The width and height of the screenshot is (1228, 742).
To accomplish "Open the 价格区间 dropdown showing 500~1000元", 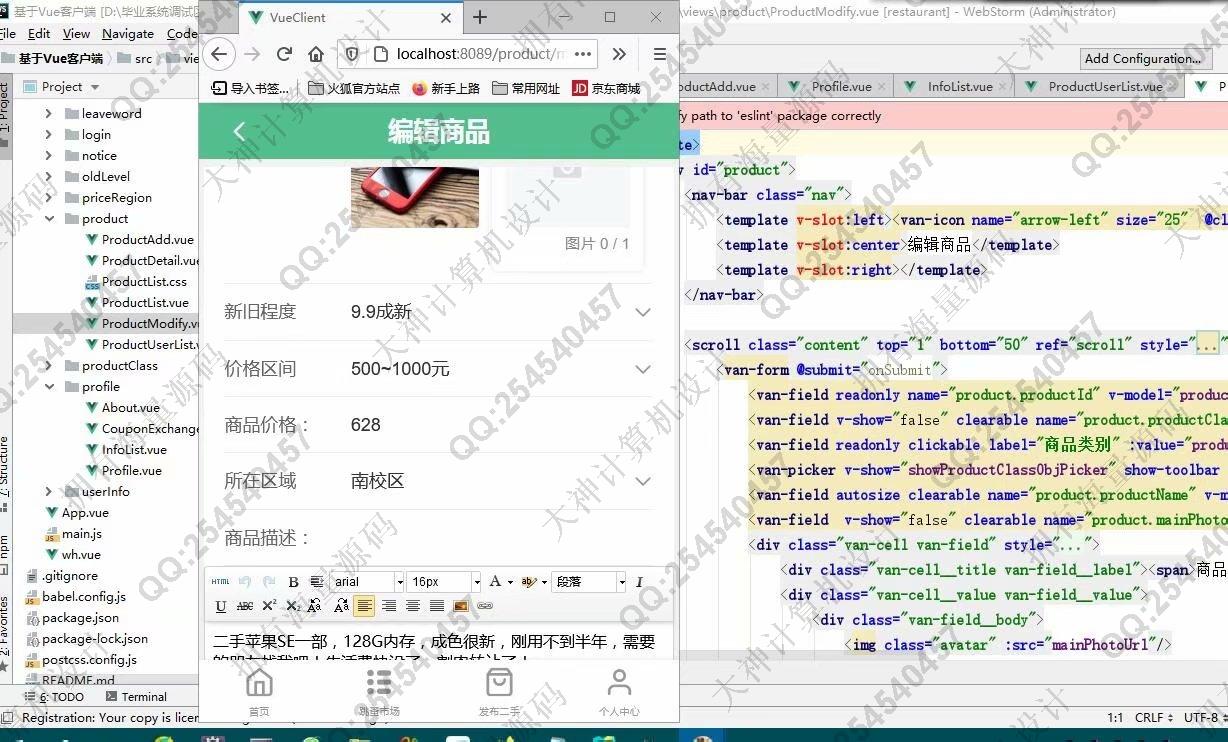I will tap(438, 369).
